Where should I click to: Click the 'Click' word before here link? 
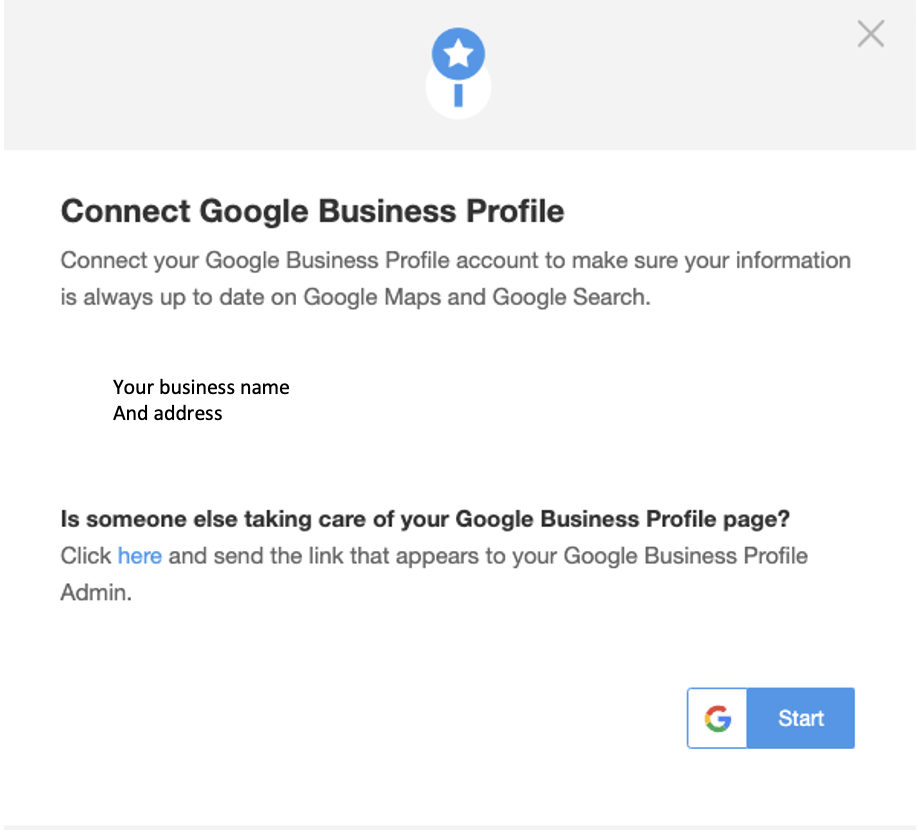click(86, 555)
